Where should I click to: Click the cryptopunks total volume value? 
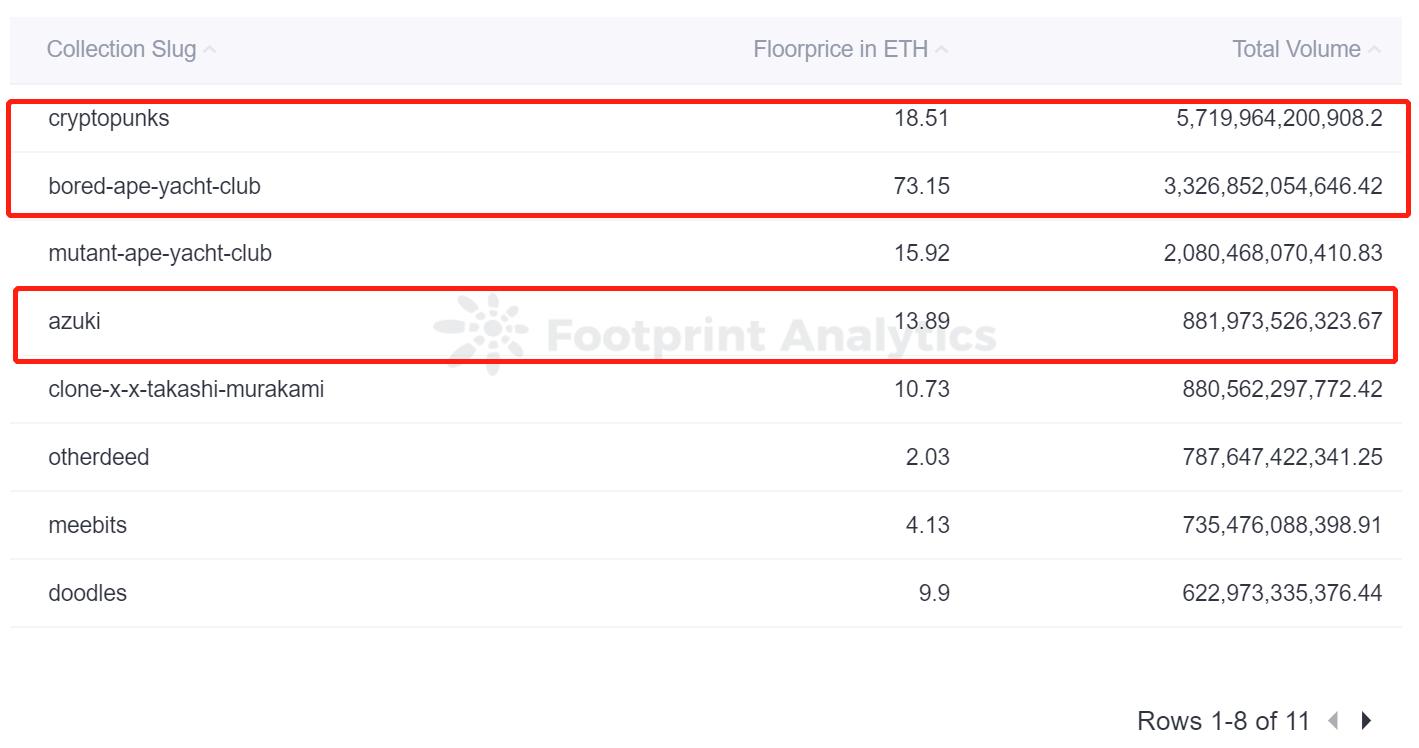(x=1279, y=118)
